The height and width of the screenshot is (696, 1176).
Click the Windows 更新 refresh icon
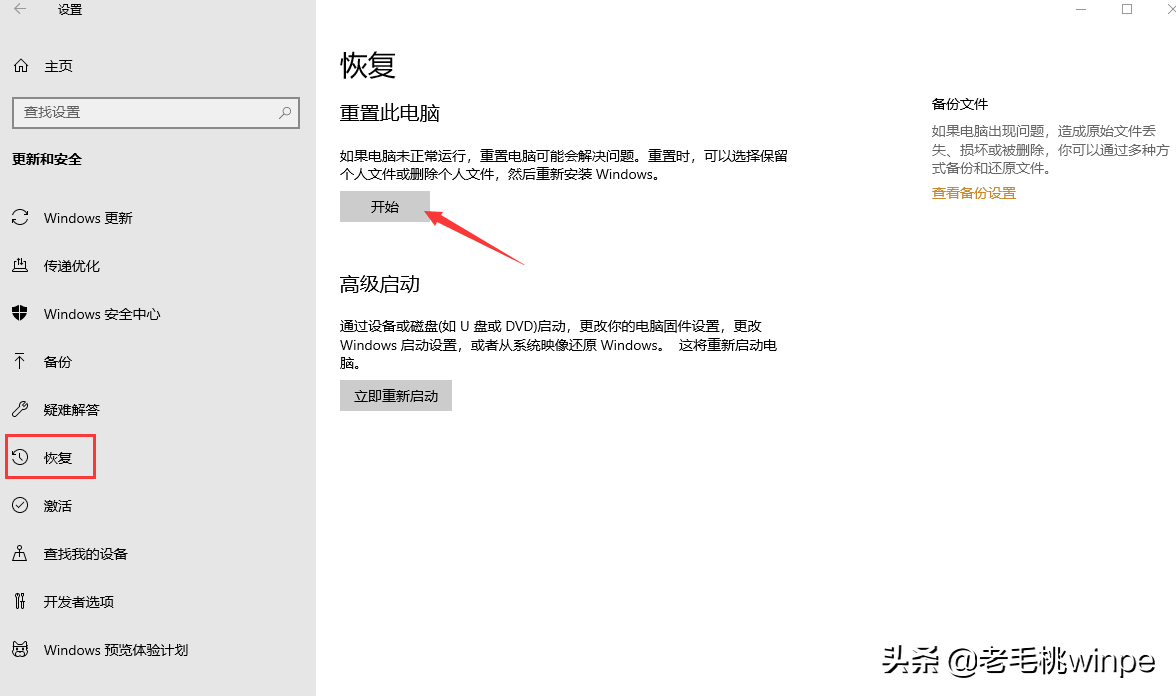click(x=20, y=218)
